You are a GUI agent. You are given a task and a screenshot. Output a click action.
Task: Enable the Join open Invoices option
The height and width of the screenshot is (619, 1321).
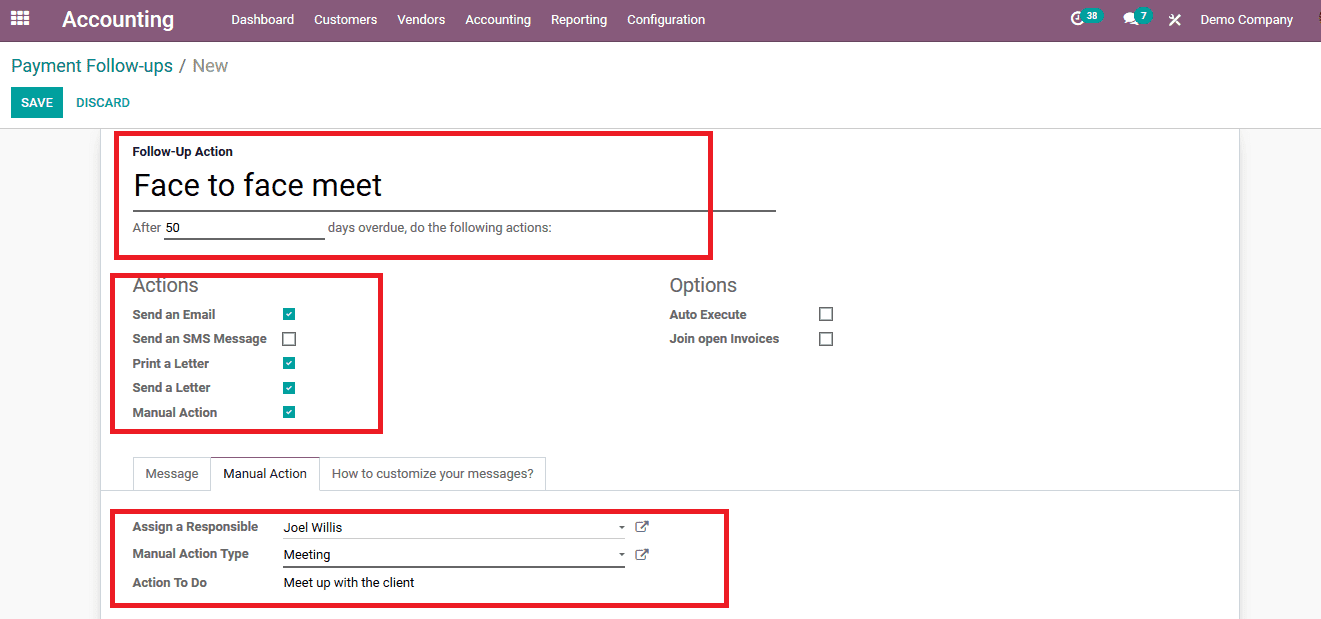826,339
